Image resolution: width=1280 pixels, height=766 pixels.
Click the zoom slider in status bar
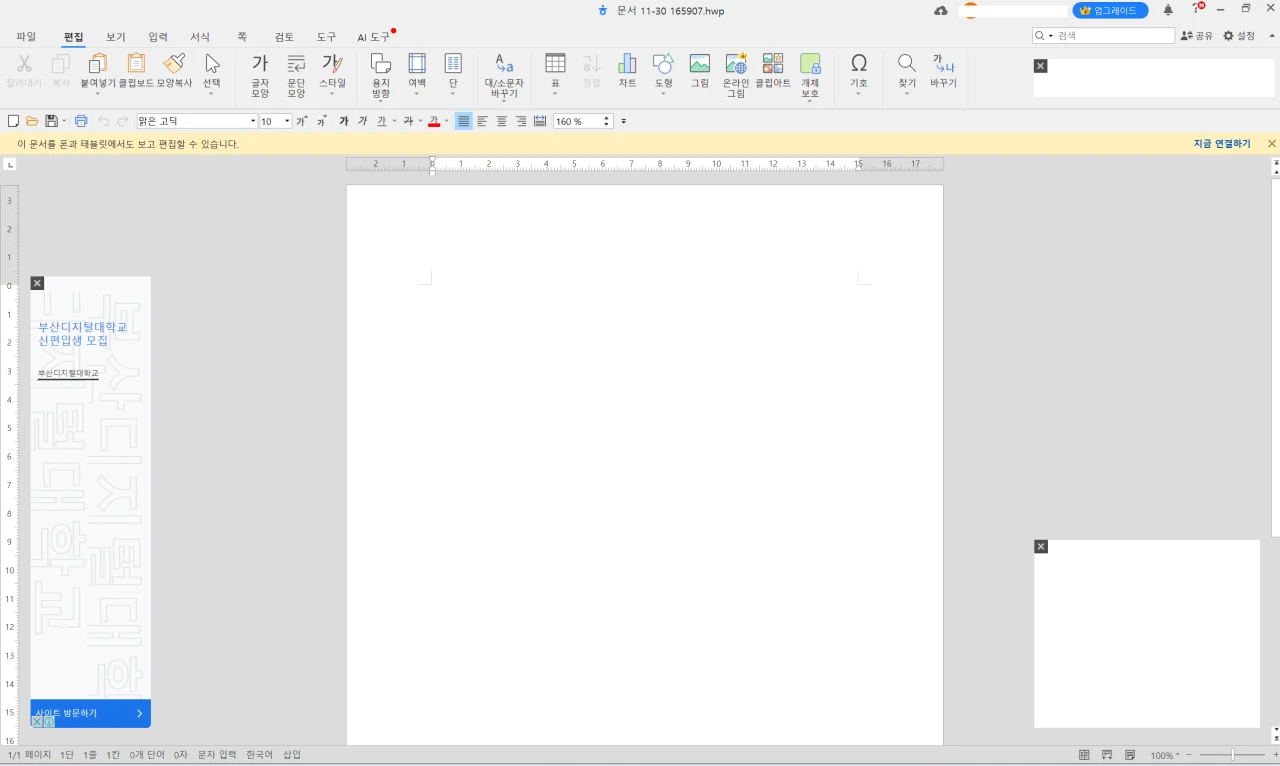[1232, 755]
